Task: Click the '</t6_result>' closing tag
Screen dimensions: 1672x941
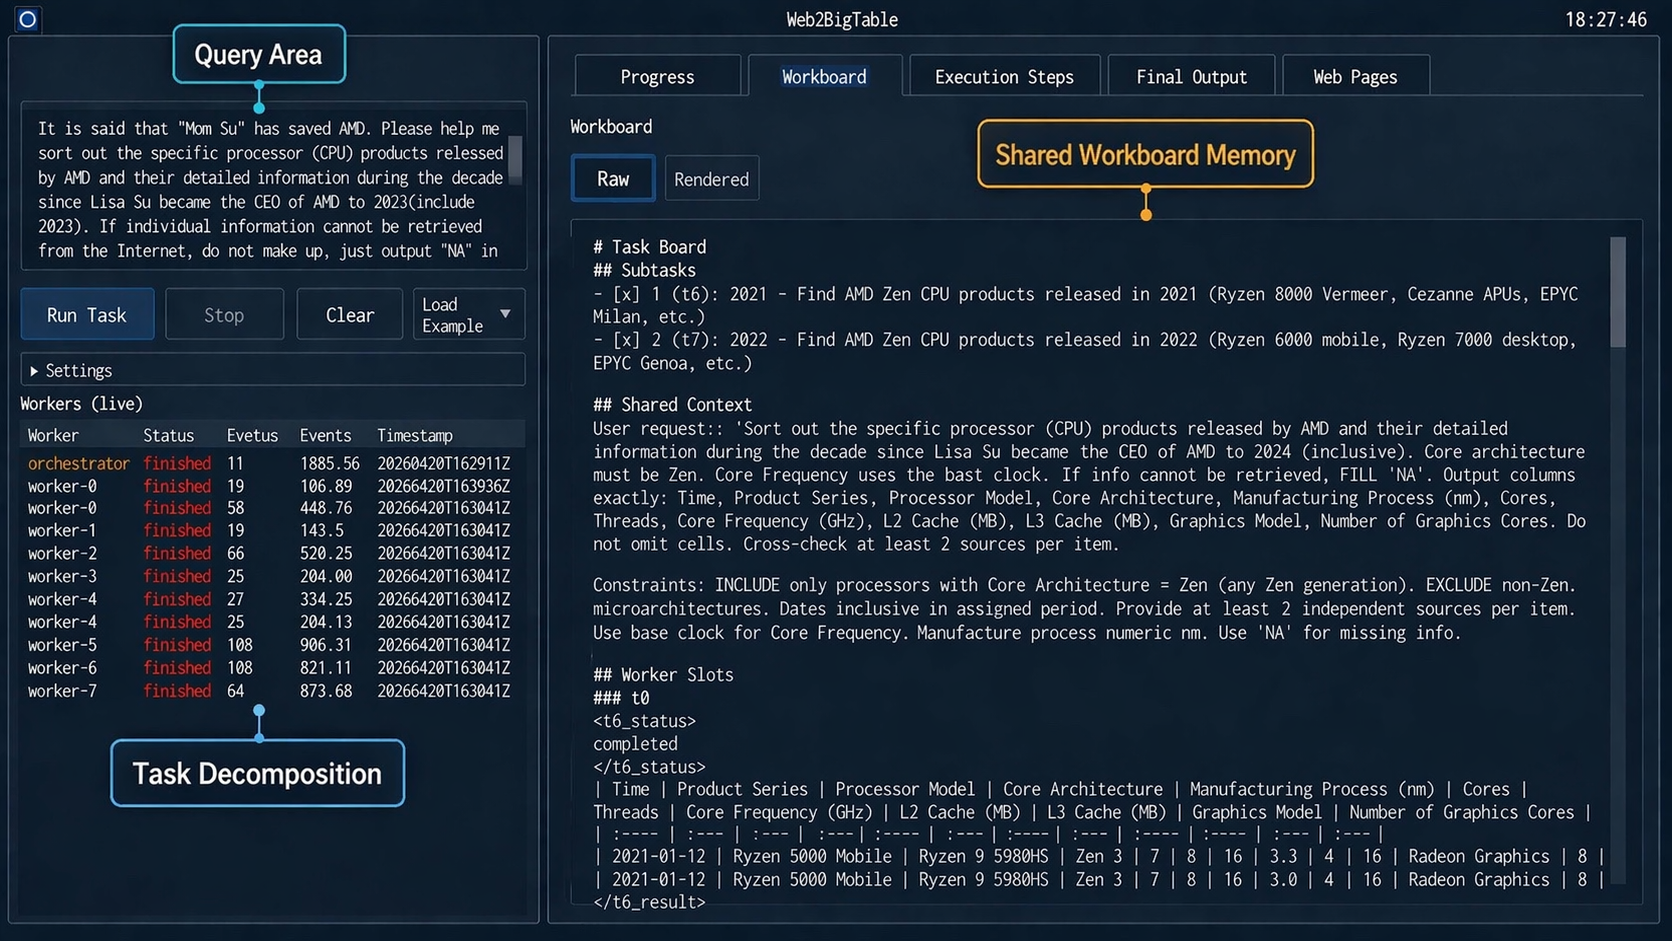Action: 649,902
